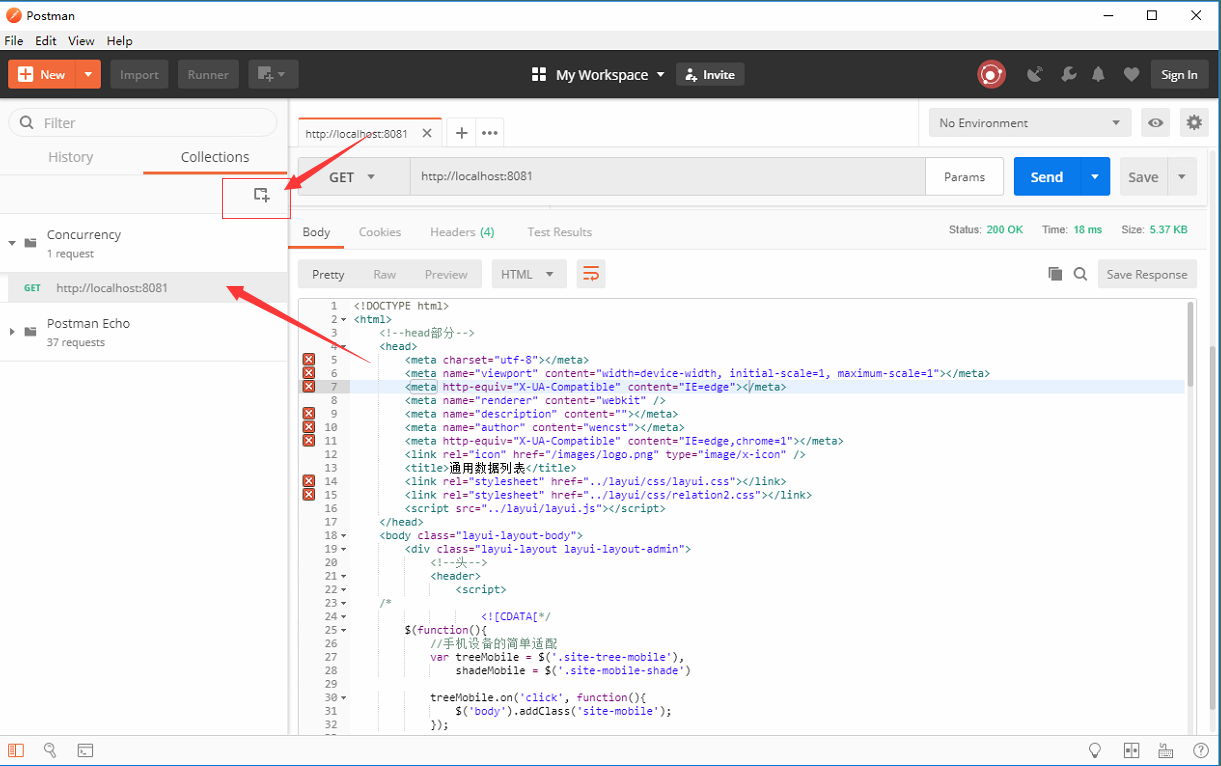Open the Postman console icon
Screen dimensions: 1221x766
pos(86,750)
